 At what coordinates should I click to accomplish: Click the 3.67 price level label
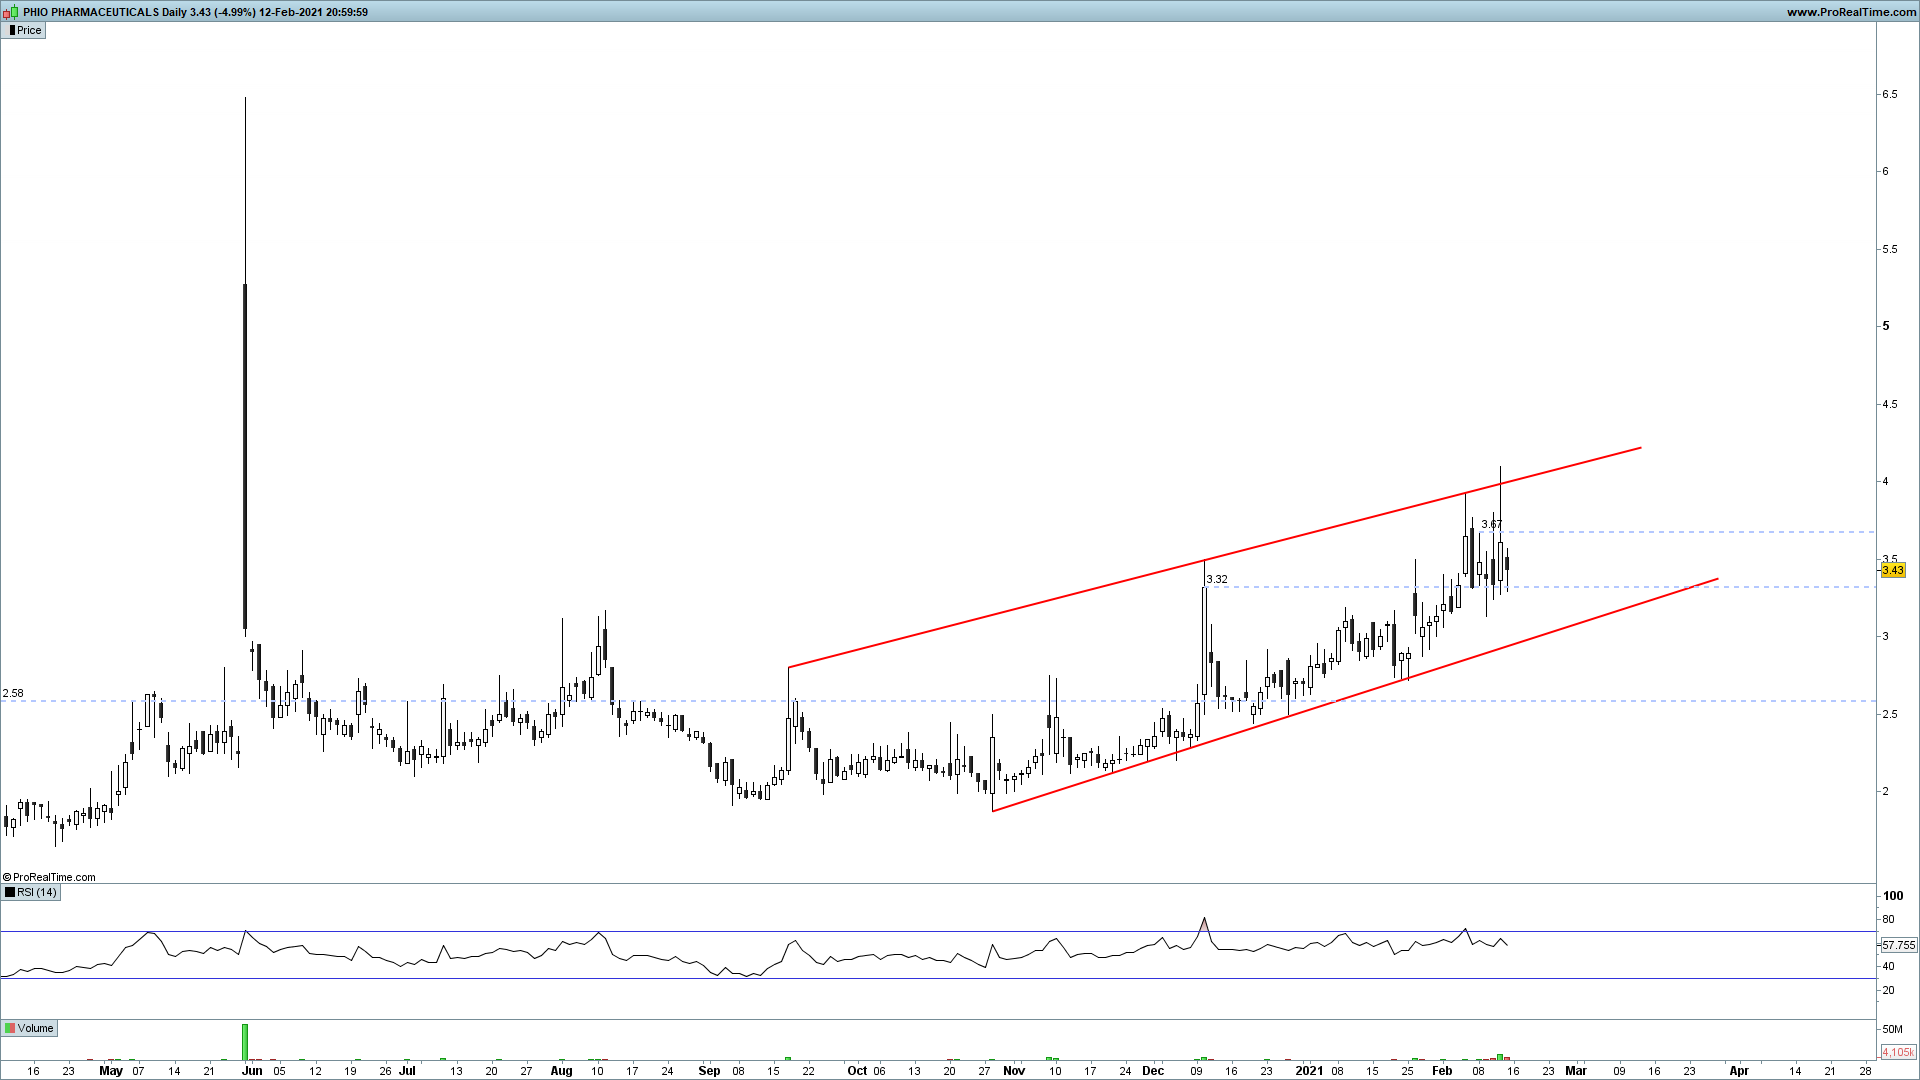(1491, 524)
